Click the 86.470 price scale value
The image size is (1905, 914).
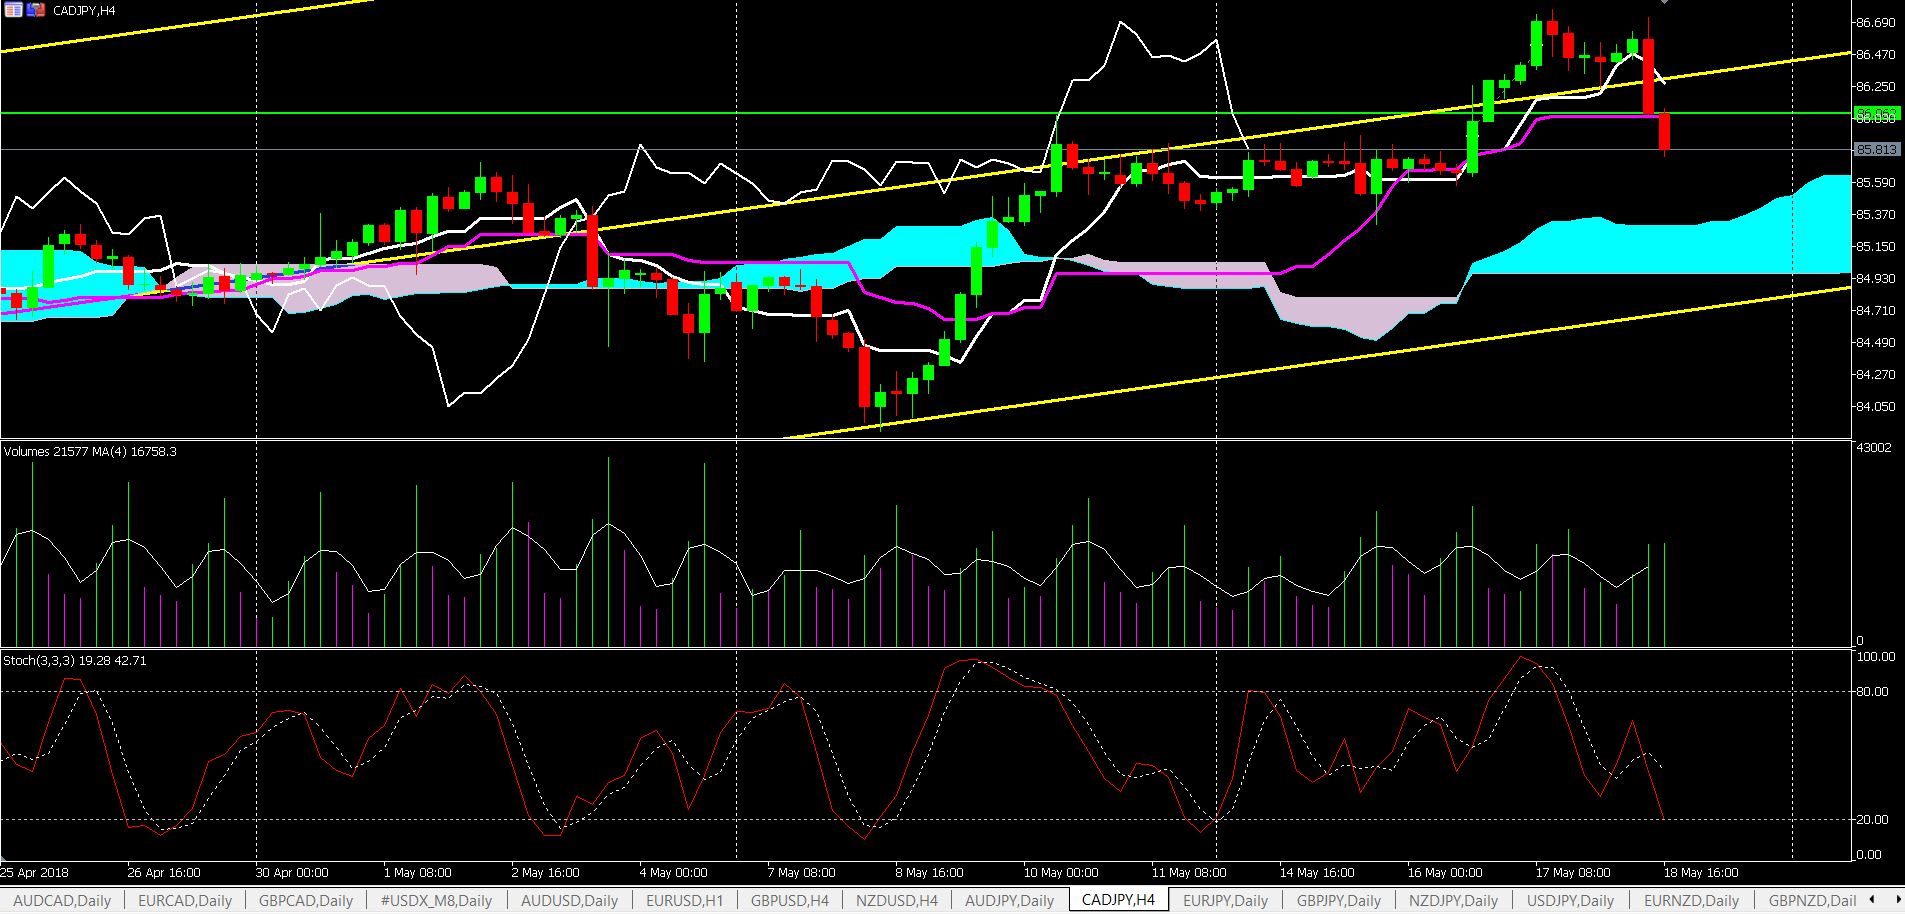(x=1876, y=54)
